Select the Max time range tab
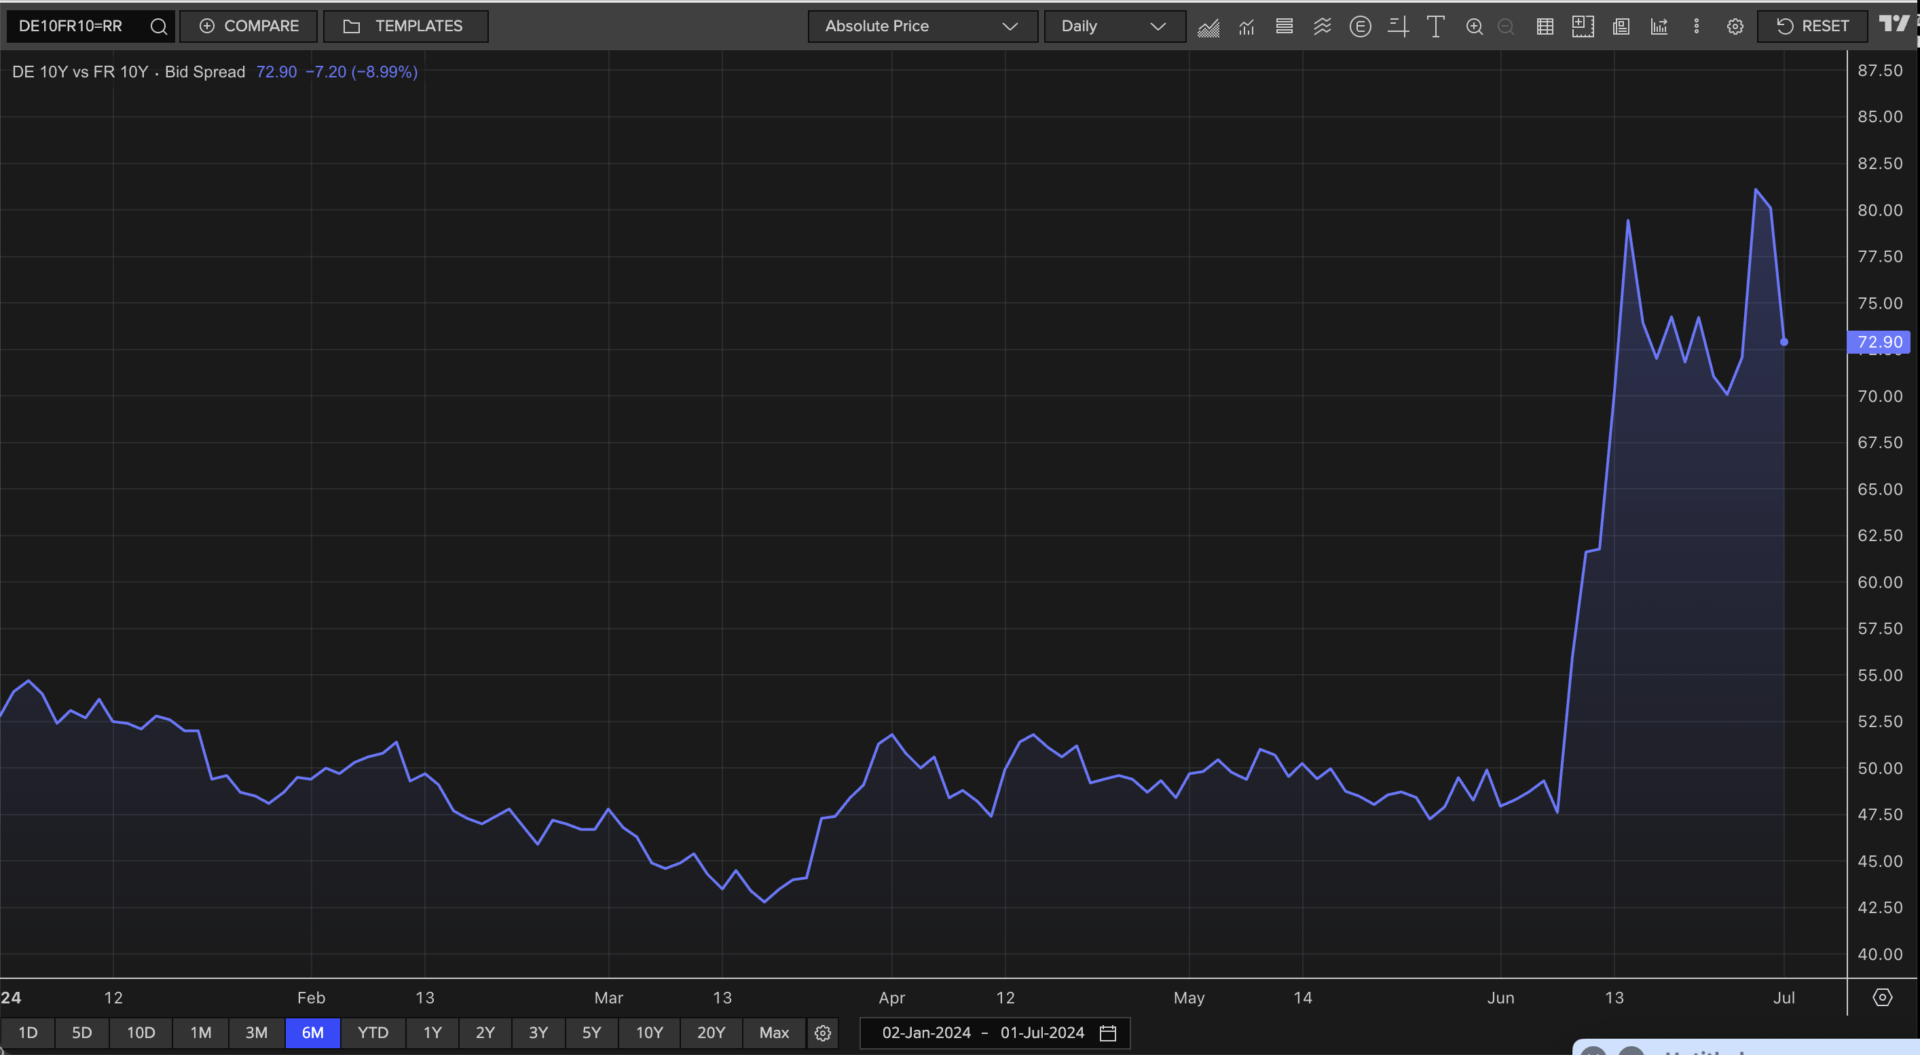This screenshot has height=1055, width=1920. click(773, 1032)
